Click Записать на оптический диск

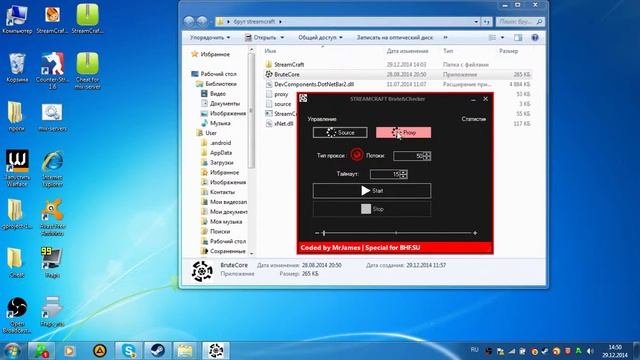tap(395, 38)
